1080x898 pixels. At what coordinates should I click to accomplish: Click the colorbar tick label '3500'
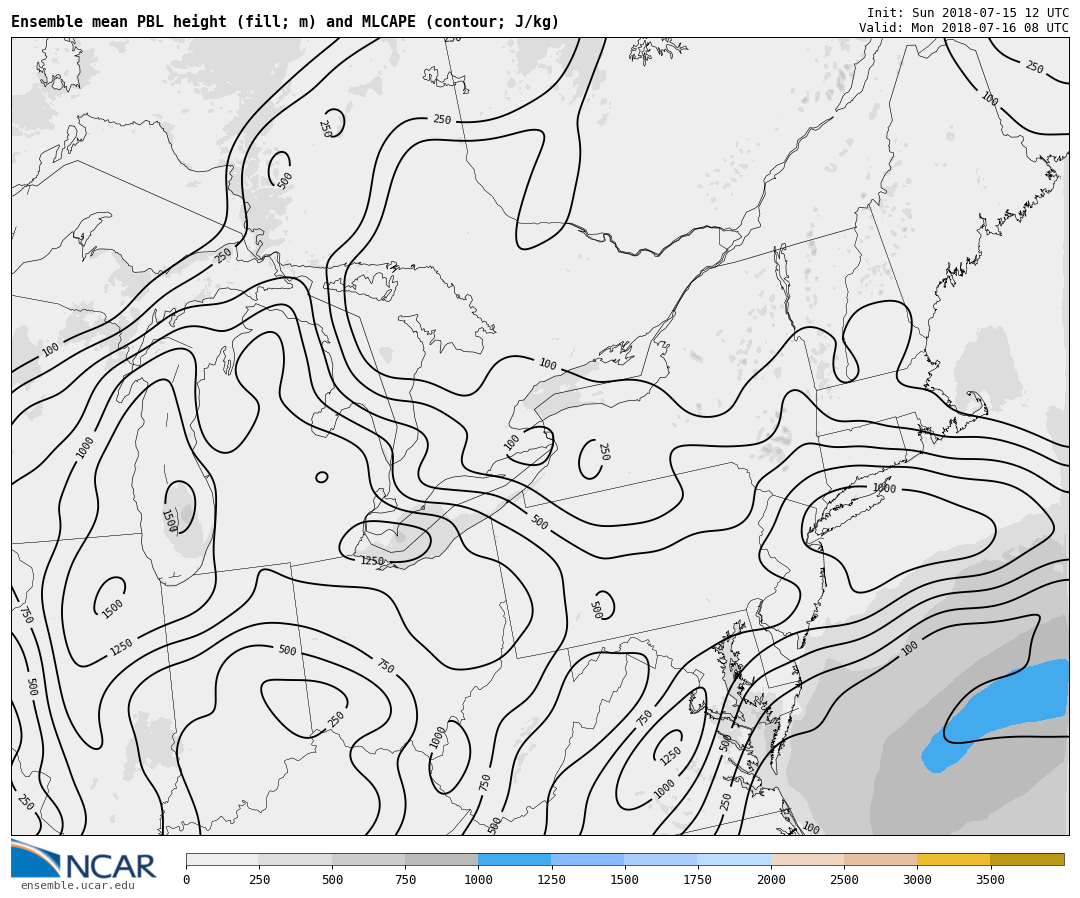(990, 879)
